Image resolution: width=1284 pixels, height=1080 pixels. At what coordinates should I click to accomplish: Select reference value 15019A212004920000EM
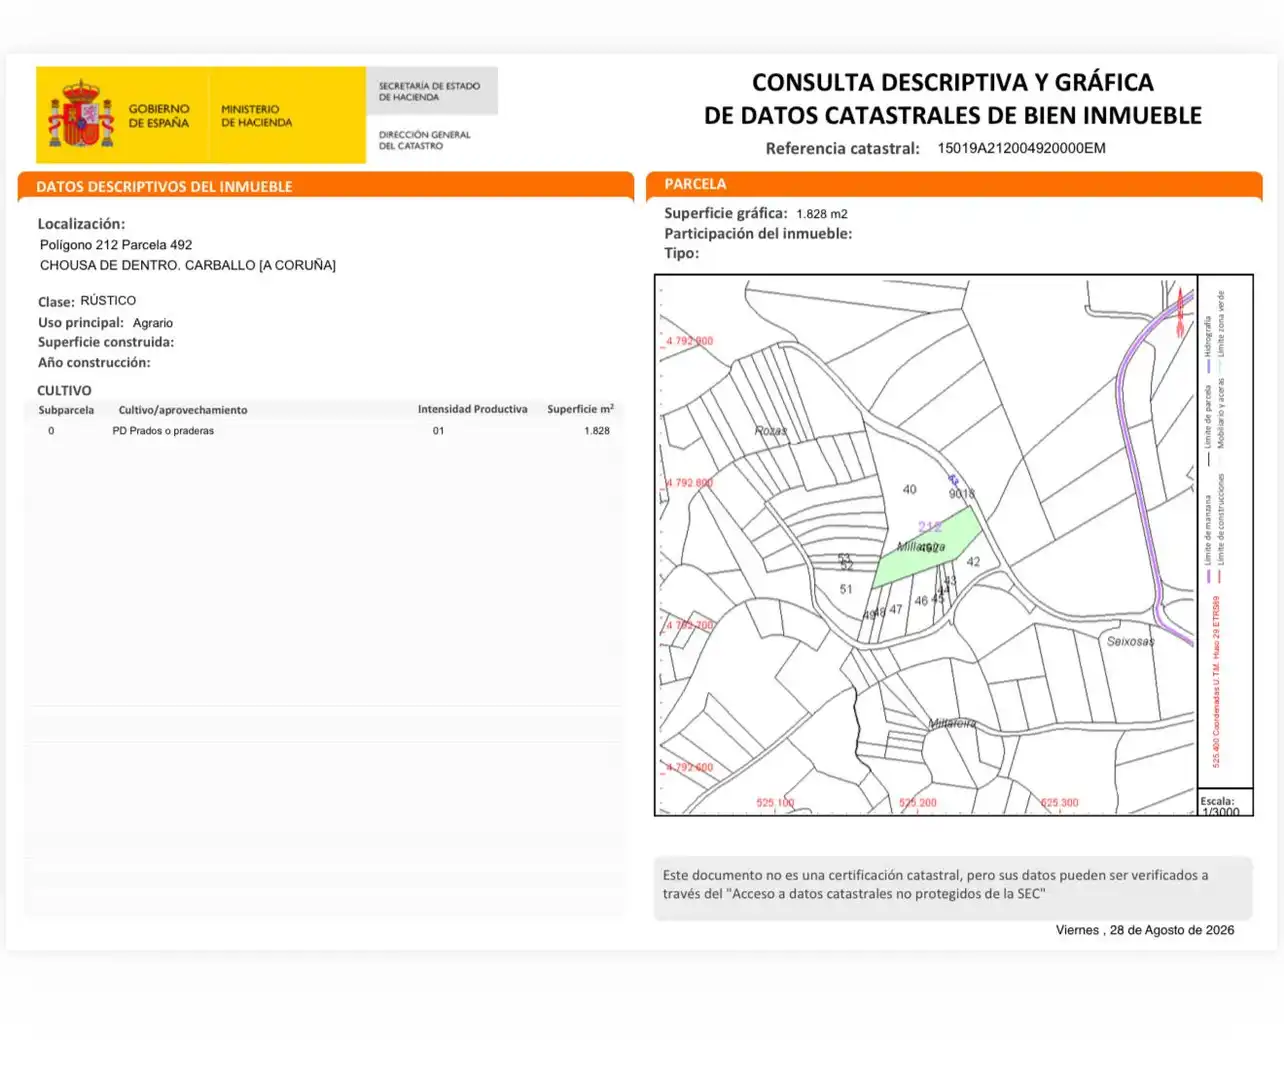point(1021,148)
